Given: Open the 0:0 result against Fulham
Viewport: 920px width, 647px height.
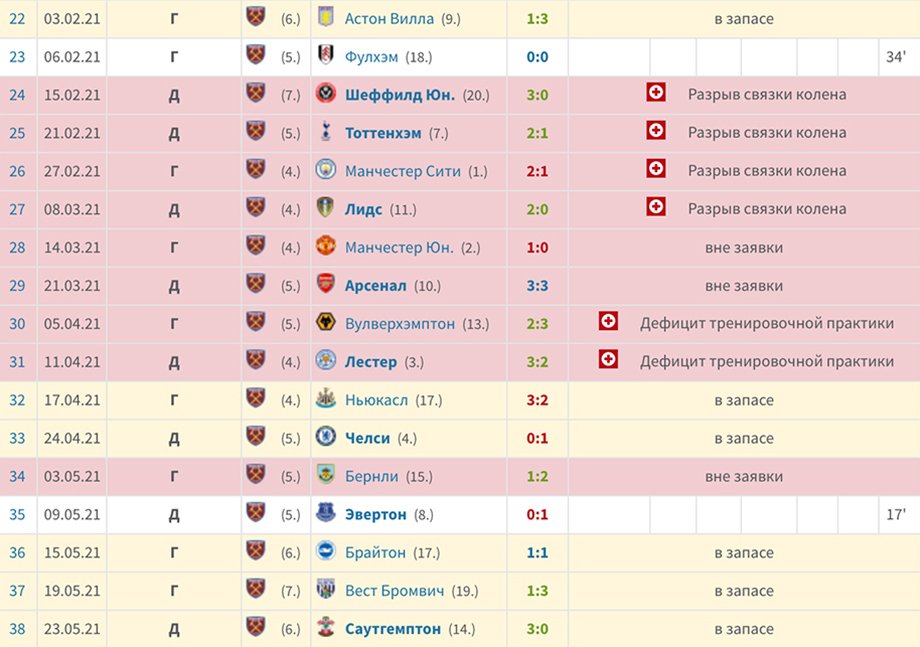Looking at the screenshot, I should pyautogui.click(x=537, y=57).
